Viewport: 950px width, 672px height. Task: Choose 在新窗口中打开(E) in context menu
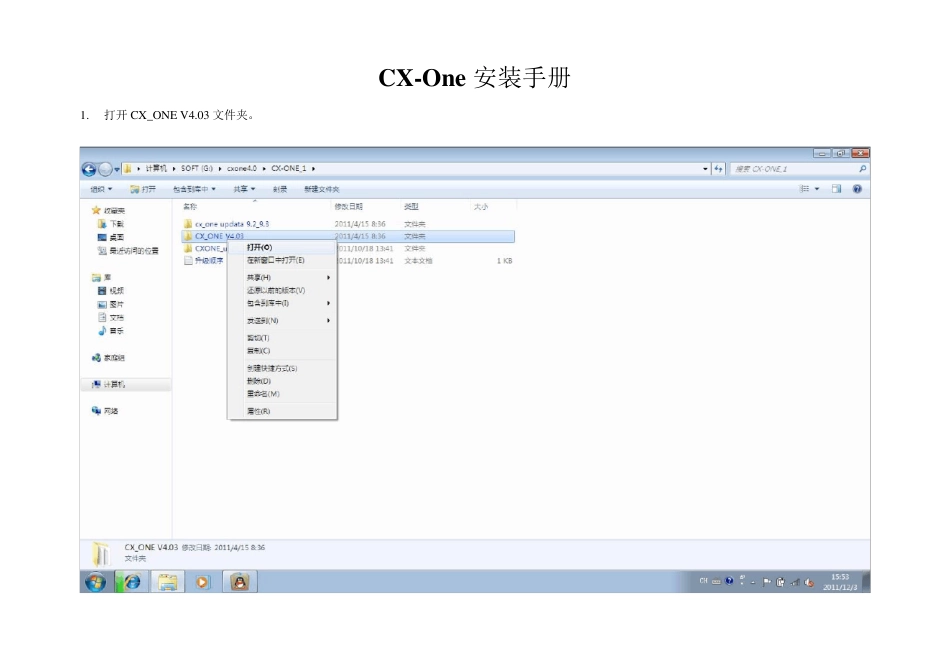282,260
